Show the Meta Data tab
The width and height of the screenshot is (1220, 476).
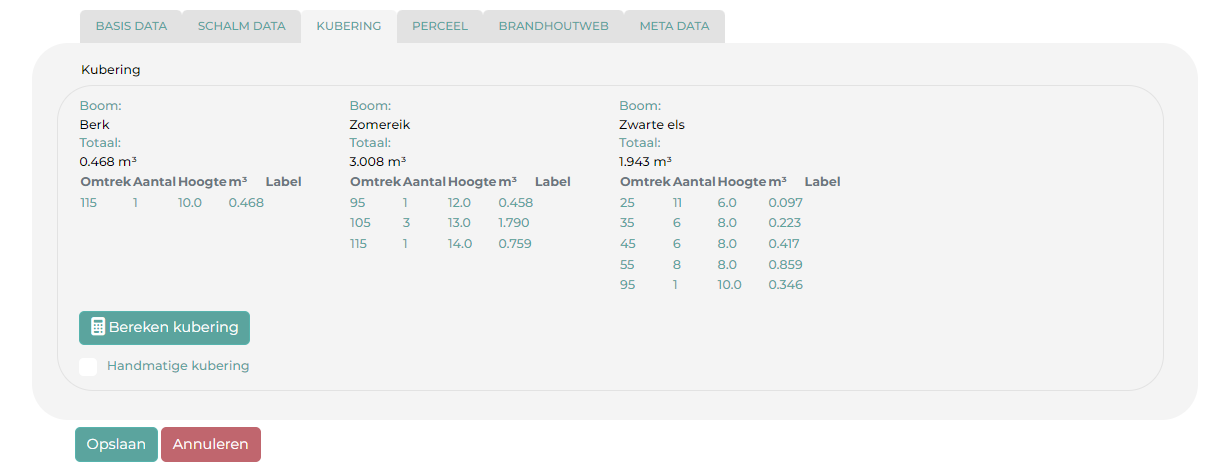674,26
